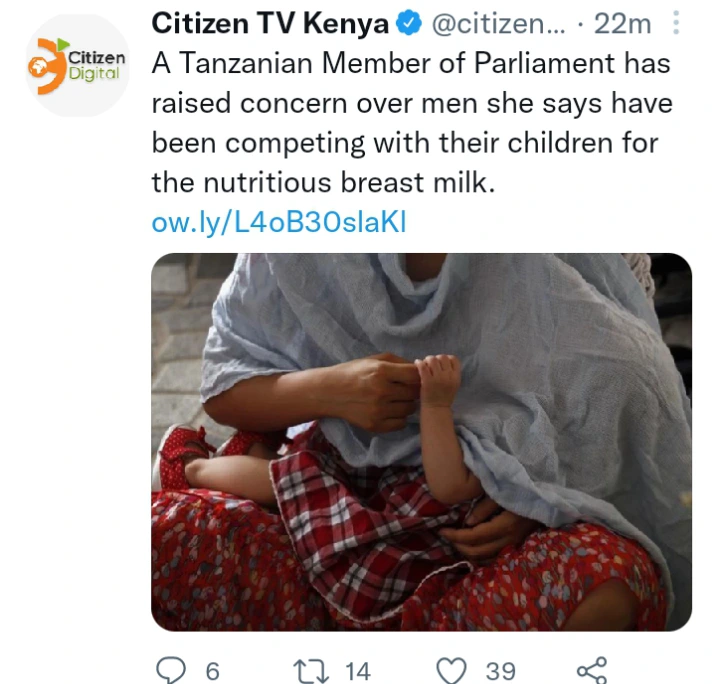The height and width of the screenshot is (684, 716).
Task: Retweet using the arrows icon
Action: point(311,671)
